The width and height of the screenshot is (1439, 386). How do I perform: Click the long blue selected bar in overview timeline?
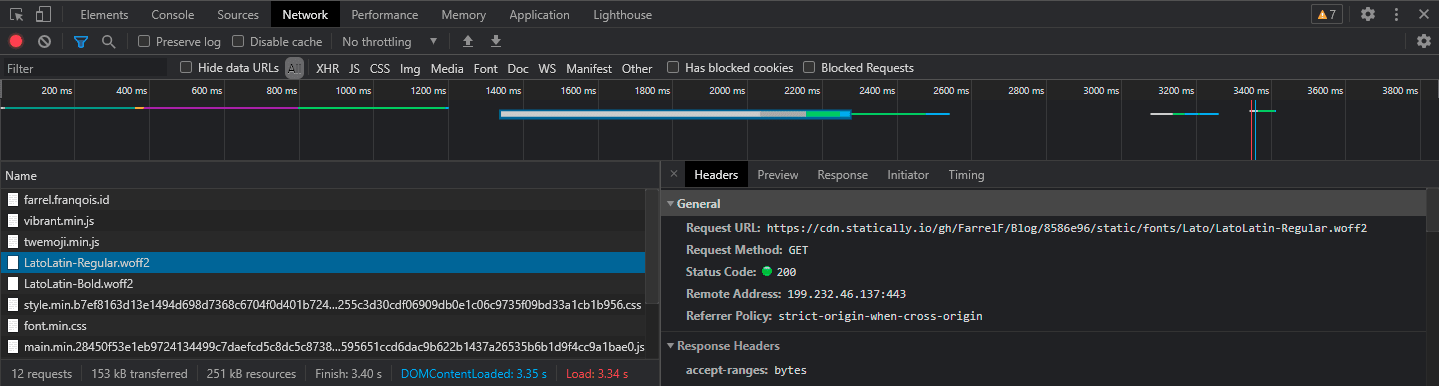(x=675, y=114)
